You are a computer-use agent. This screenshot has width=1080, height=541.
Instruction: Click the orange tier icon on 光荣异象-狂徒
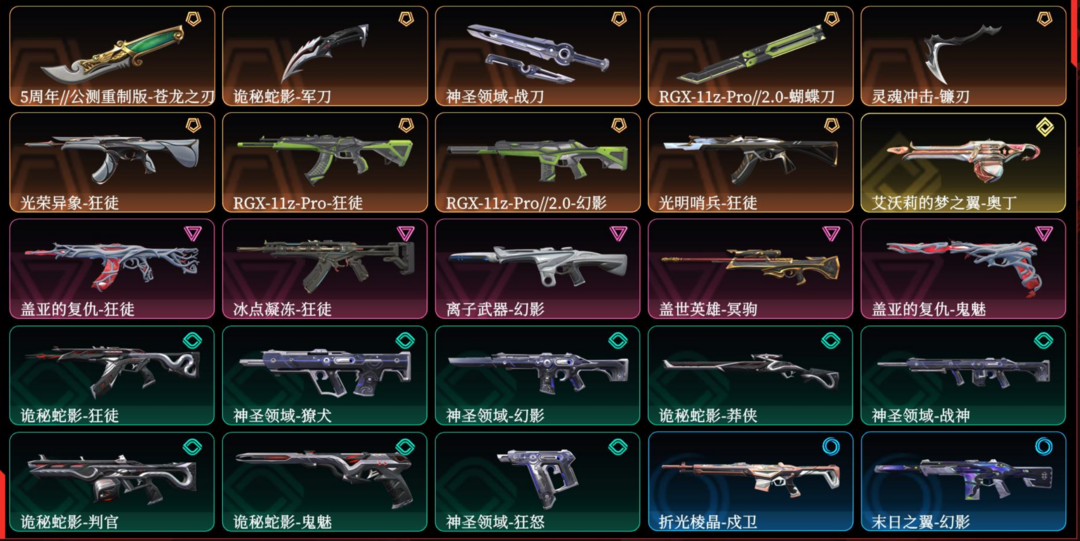pyautogui.click(x=193, y=126)
